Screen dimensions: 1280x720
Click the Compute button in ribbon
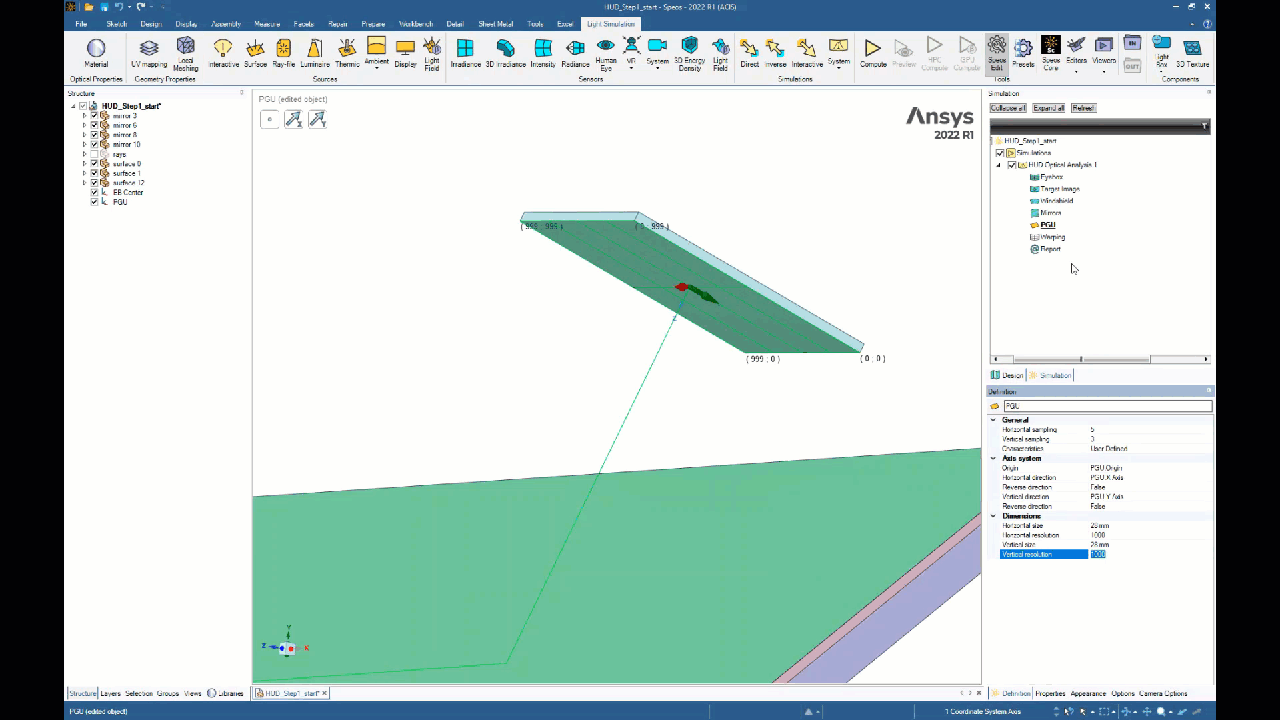click(873, 54)
